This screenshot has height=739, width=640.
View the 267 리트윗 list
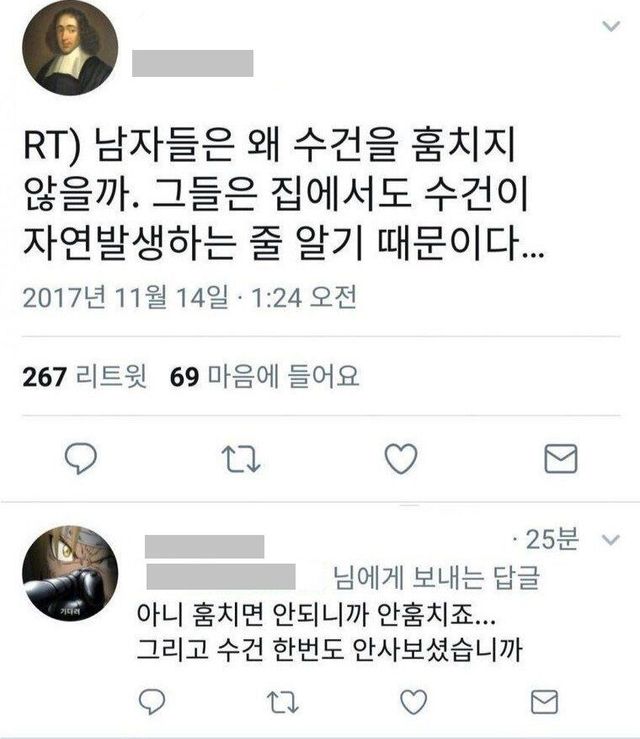pyautogui.click(x=84, y=377)
